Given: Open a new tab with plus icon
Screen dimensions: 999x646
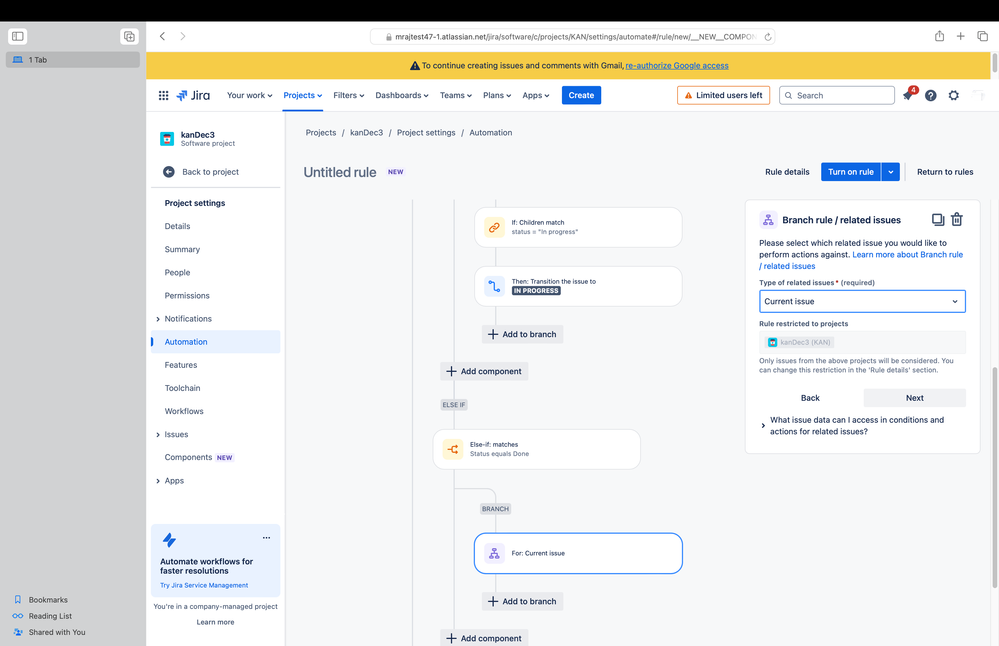Looking at the screenshot, I should [x=960, y=36].
